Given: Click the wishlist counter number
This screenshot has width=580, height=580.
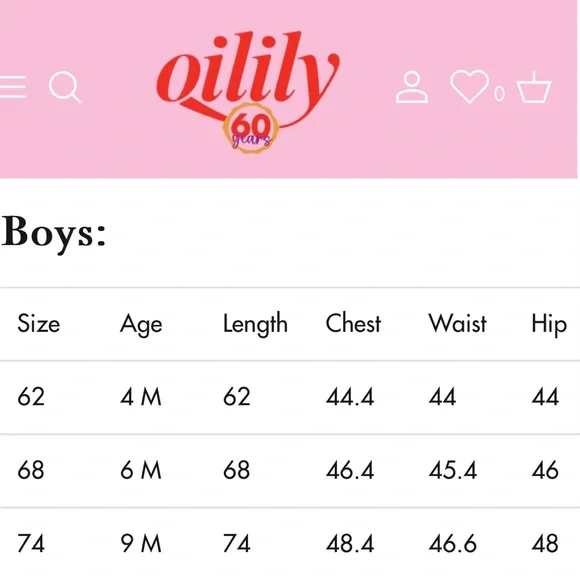Looking at the screenshot, I should [x=499, y=93].
